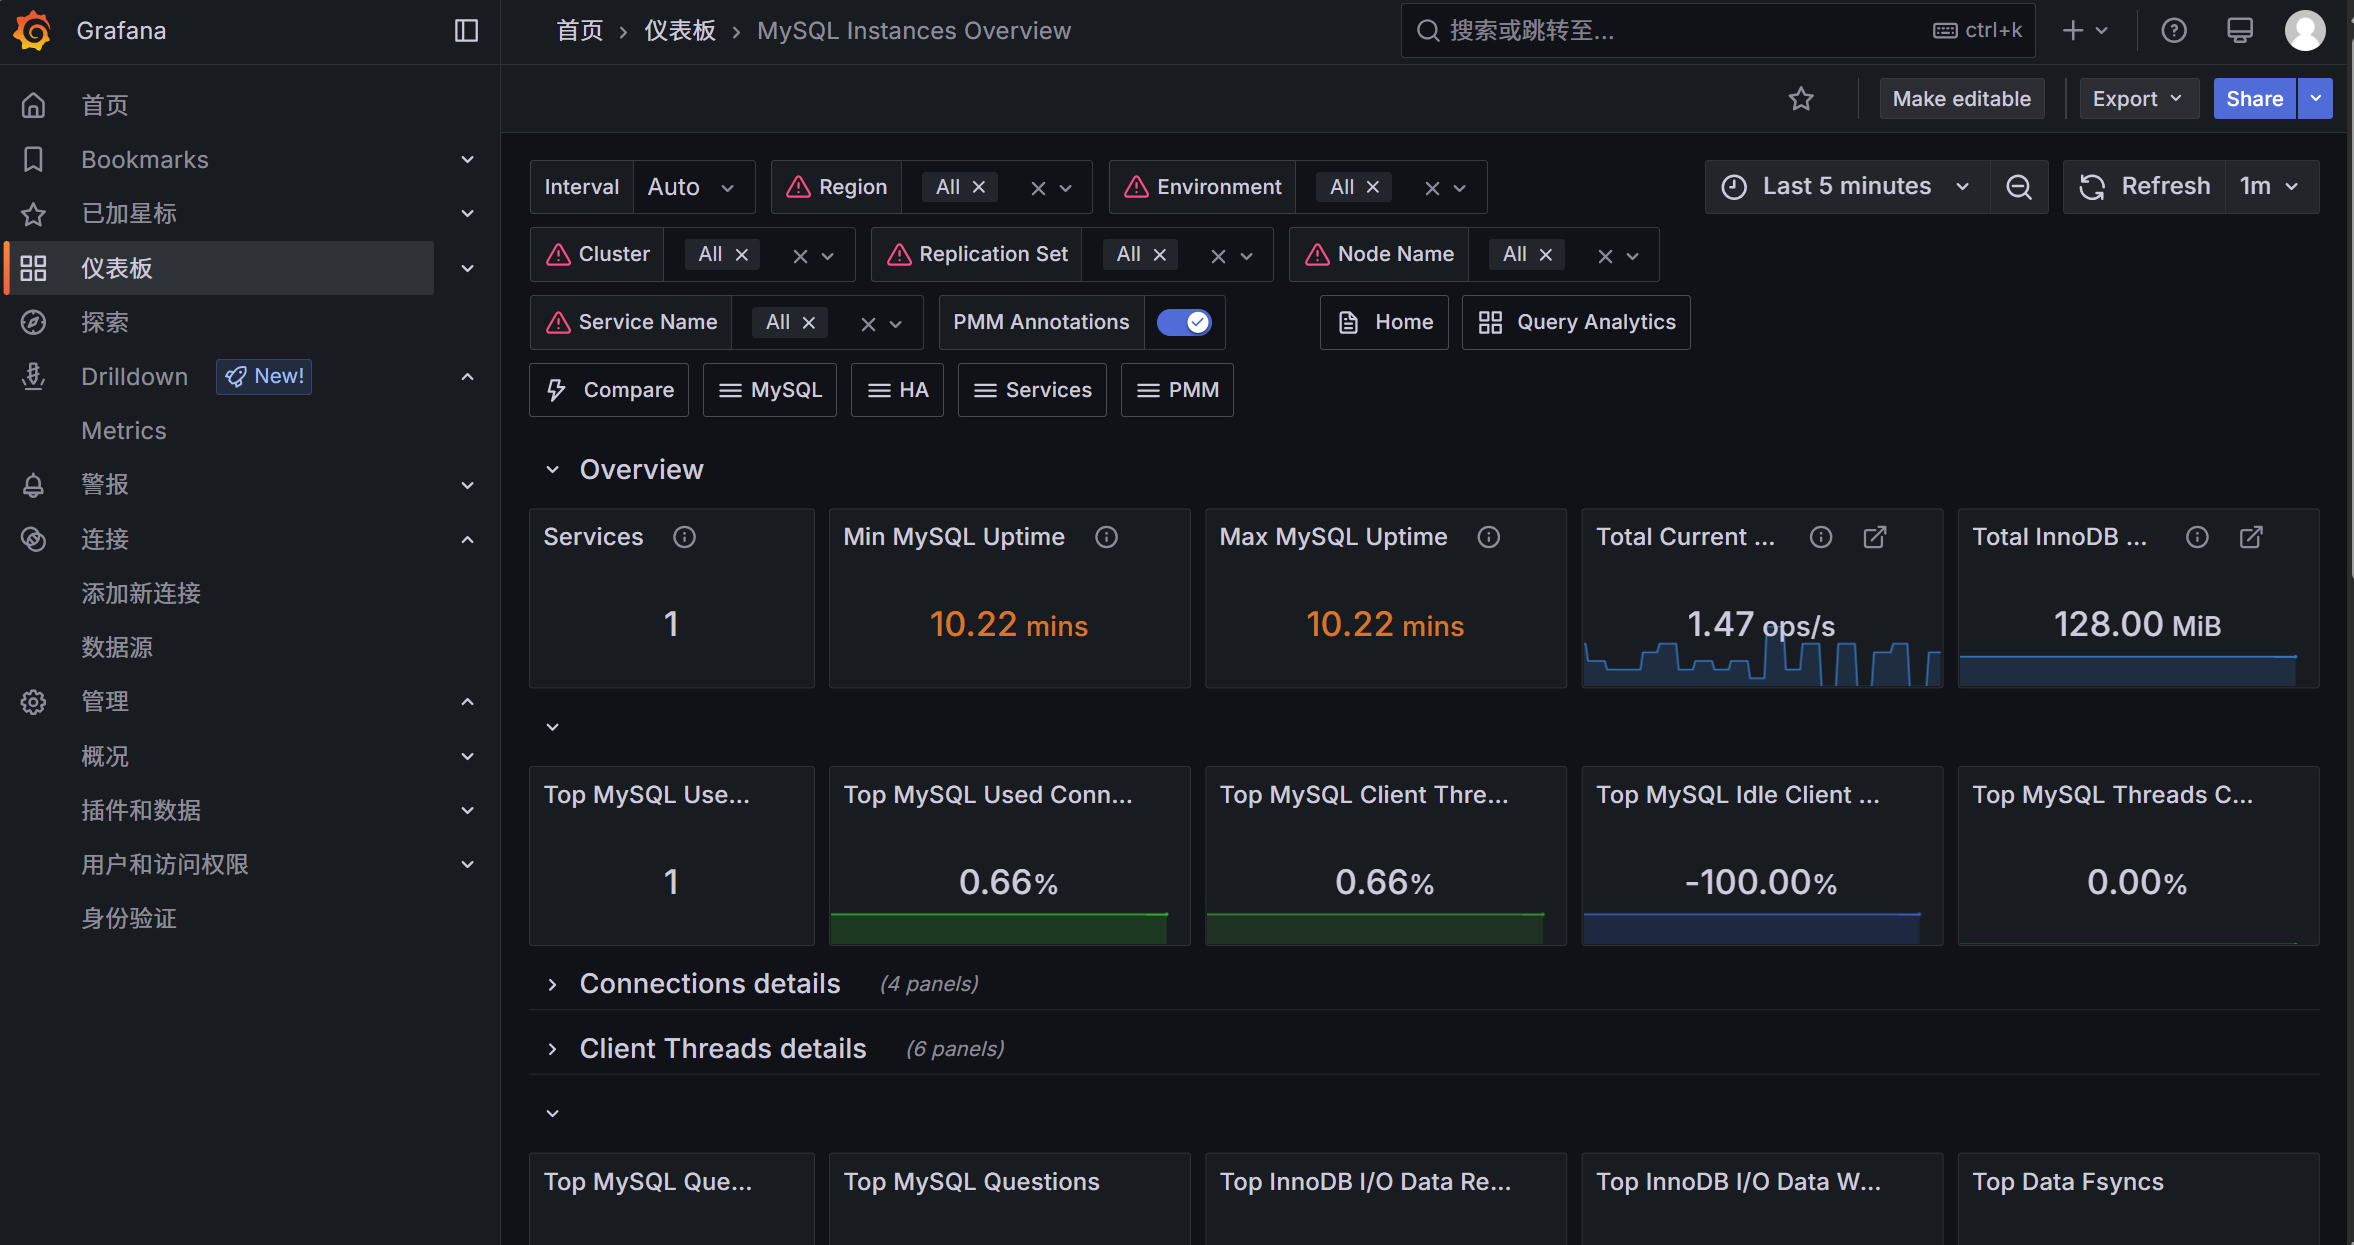Remove All tag in Node Name filter
The image size is (2354, 1245).
(x=1546, y=255)
